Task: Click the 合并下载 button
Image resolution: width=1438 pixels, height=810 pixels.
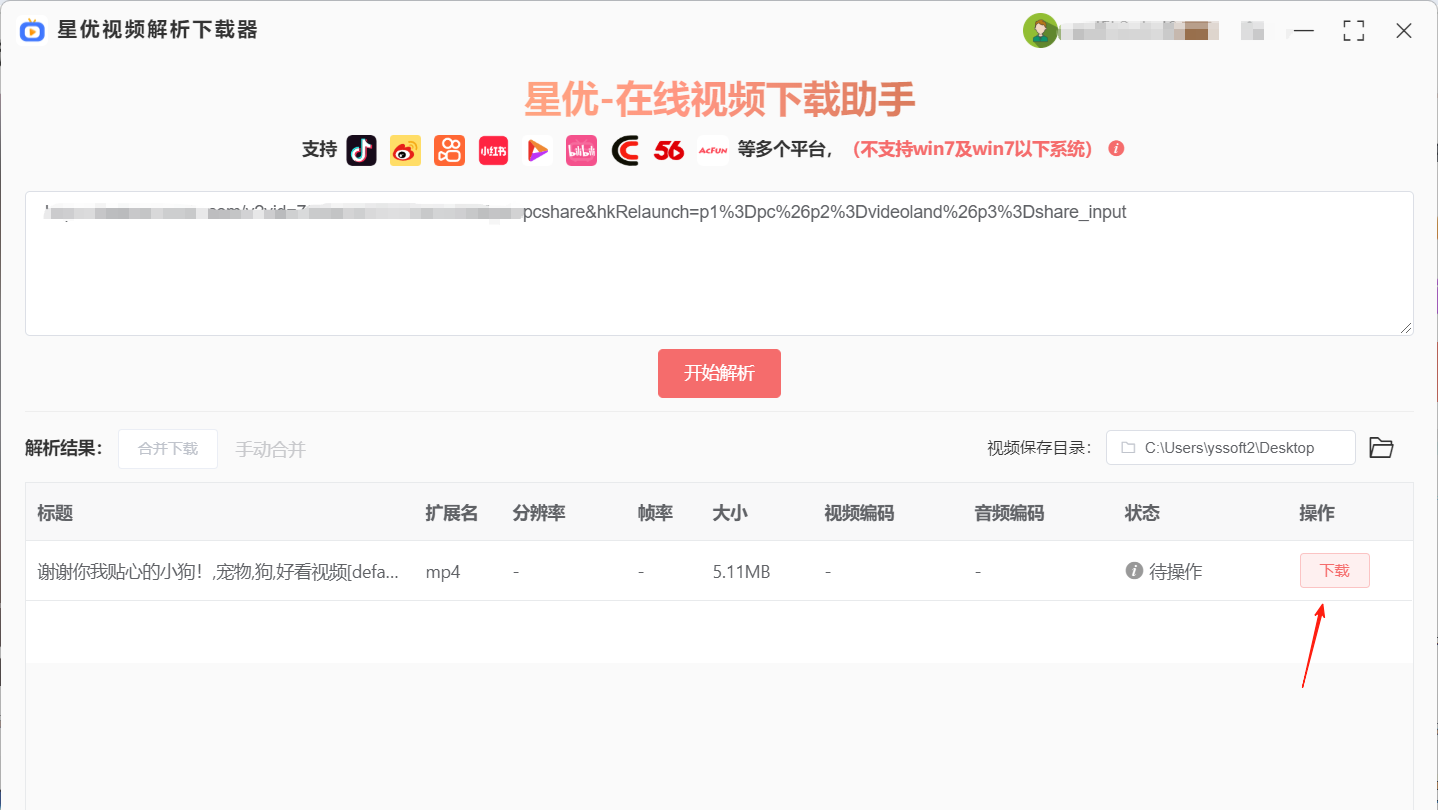Action: coord(168,449)
